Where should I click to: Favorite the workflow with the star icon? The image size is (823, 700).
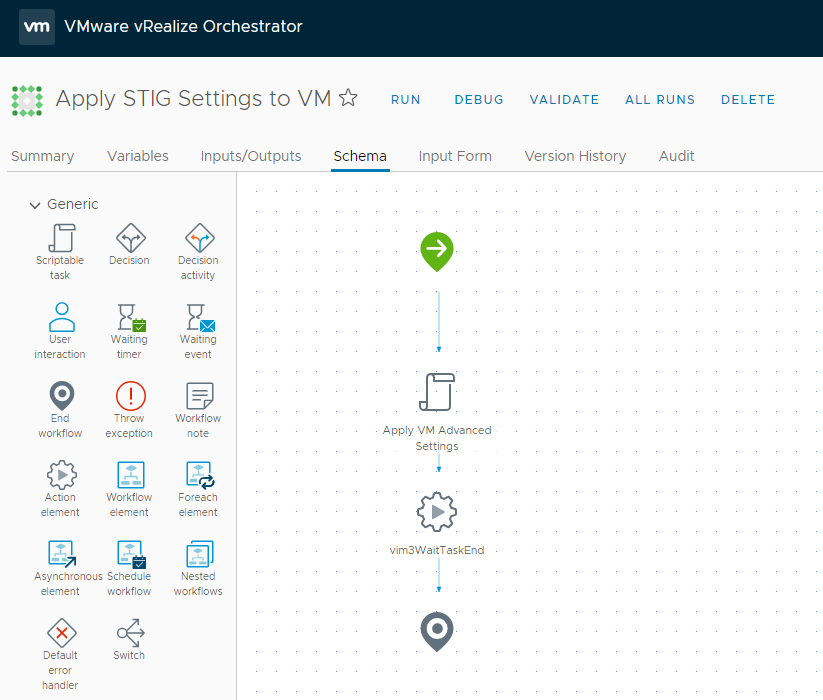[x=348, y=98]
